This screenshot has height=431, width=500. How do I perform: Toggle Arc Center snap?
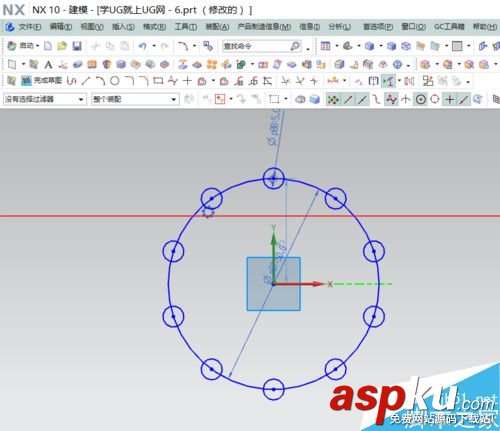pyautogui.click(x=421, y=99)
